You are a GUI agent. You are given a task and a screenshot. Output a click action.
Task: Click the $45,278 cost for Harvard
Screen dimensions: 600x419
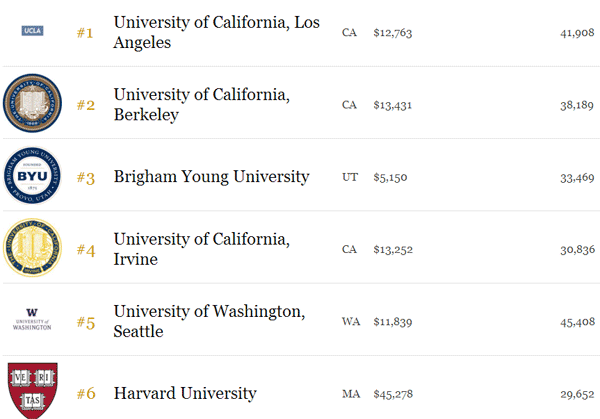(x=393, y=394)
